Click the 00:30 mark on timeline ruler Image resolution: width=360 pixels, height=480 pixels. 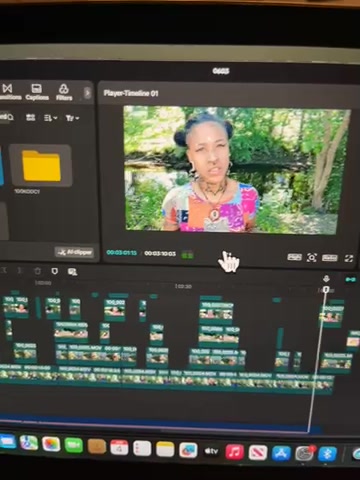point(183,287)
